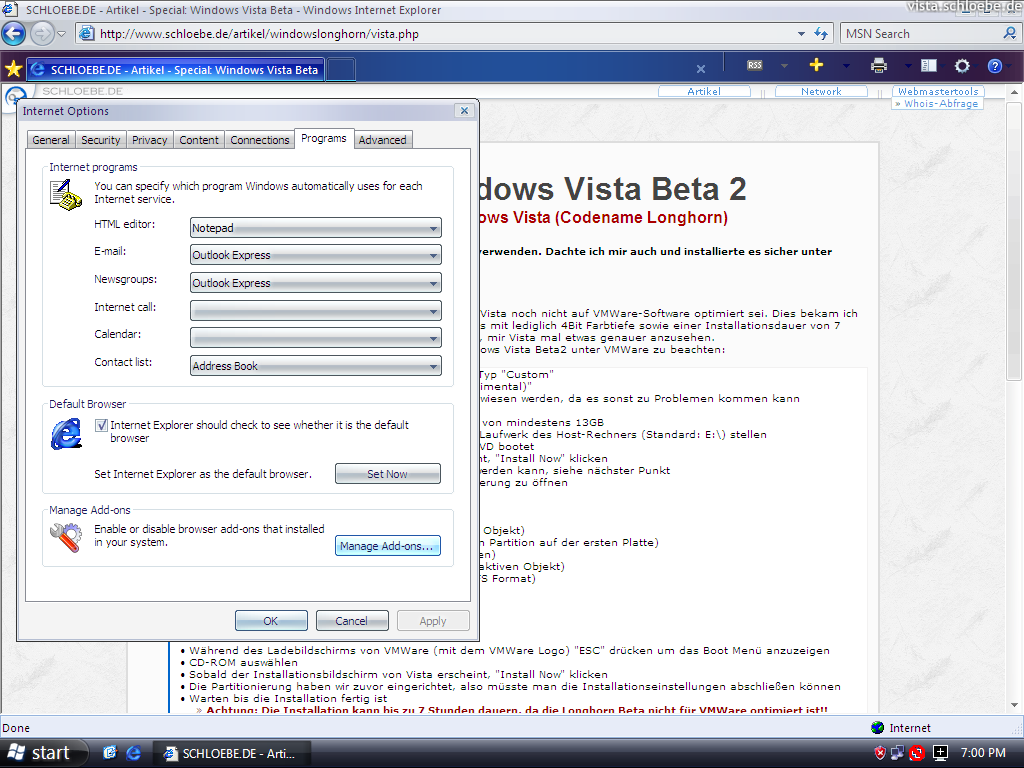Image resolution: width=1024 pixels, height=768 pixels.
Task: Open the Privacy tab
Action: pyautogui.click(x=150, y=140)
